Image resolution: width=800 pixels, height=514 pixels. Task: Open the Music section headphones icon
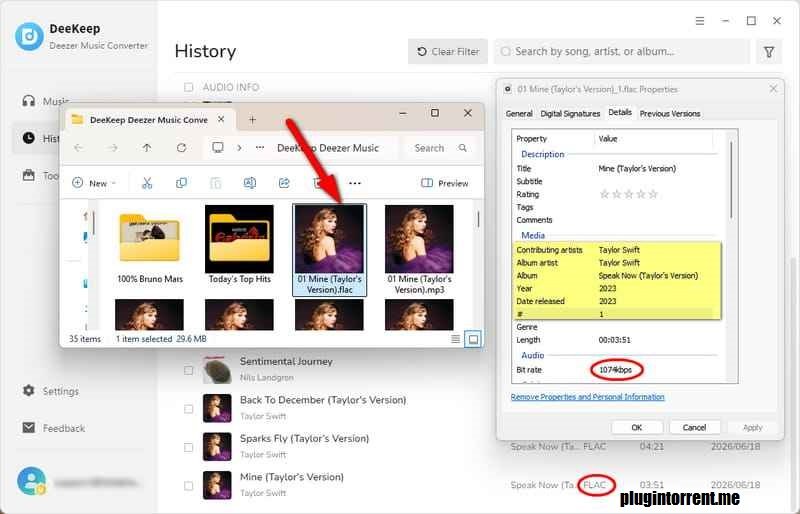click(29, 101)
